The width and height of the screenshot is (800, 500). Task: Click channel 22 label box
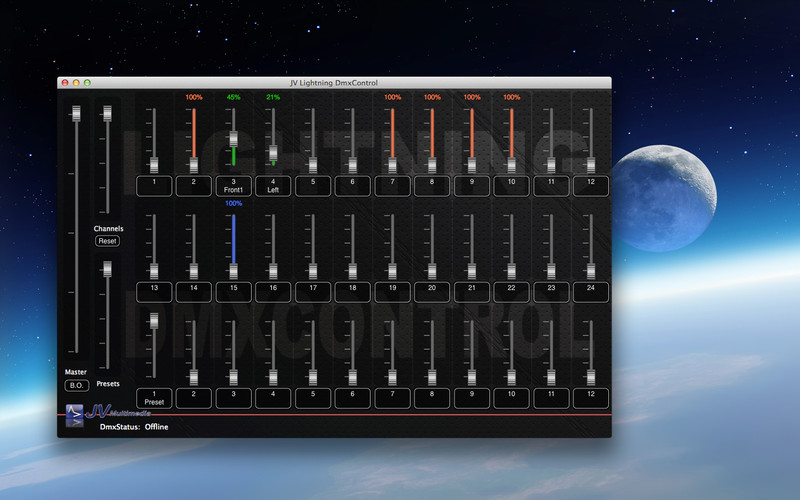[x=512, y=292]
